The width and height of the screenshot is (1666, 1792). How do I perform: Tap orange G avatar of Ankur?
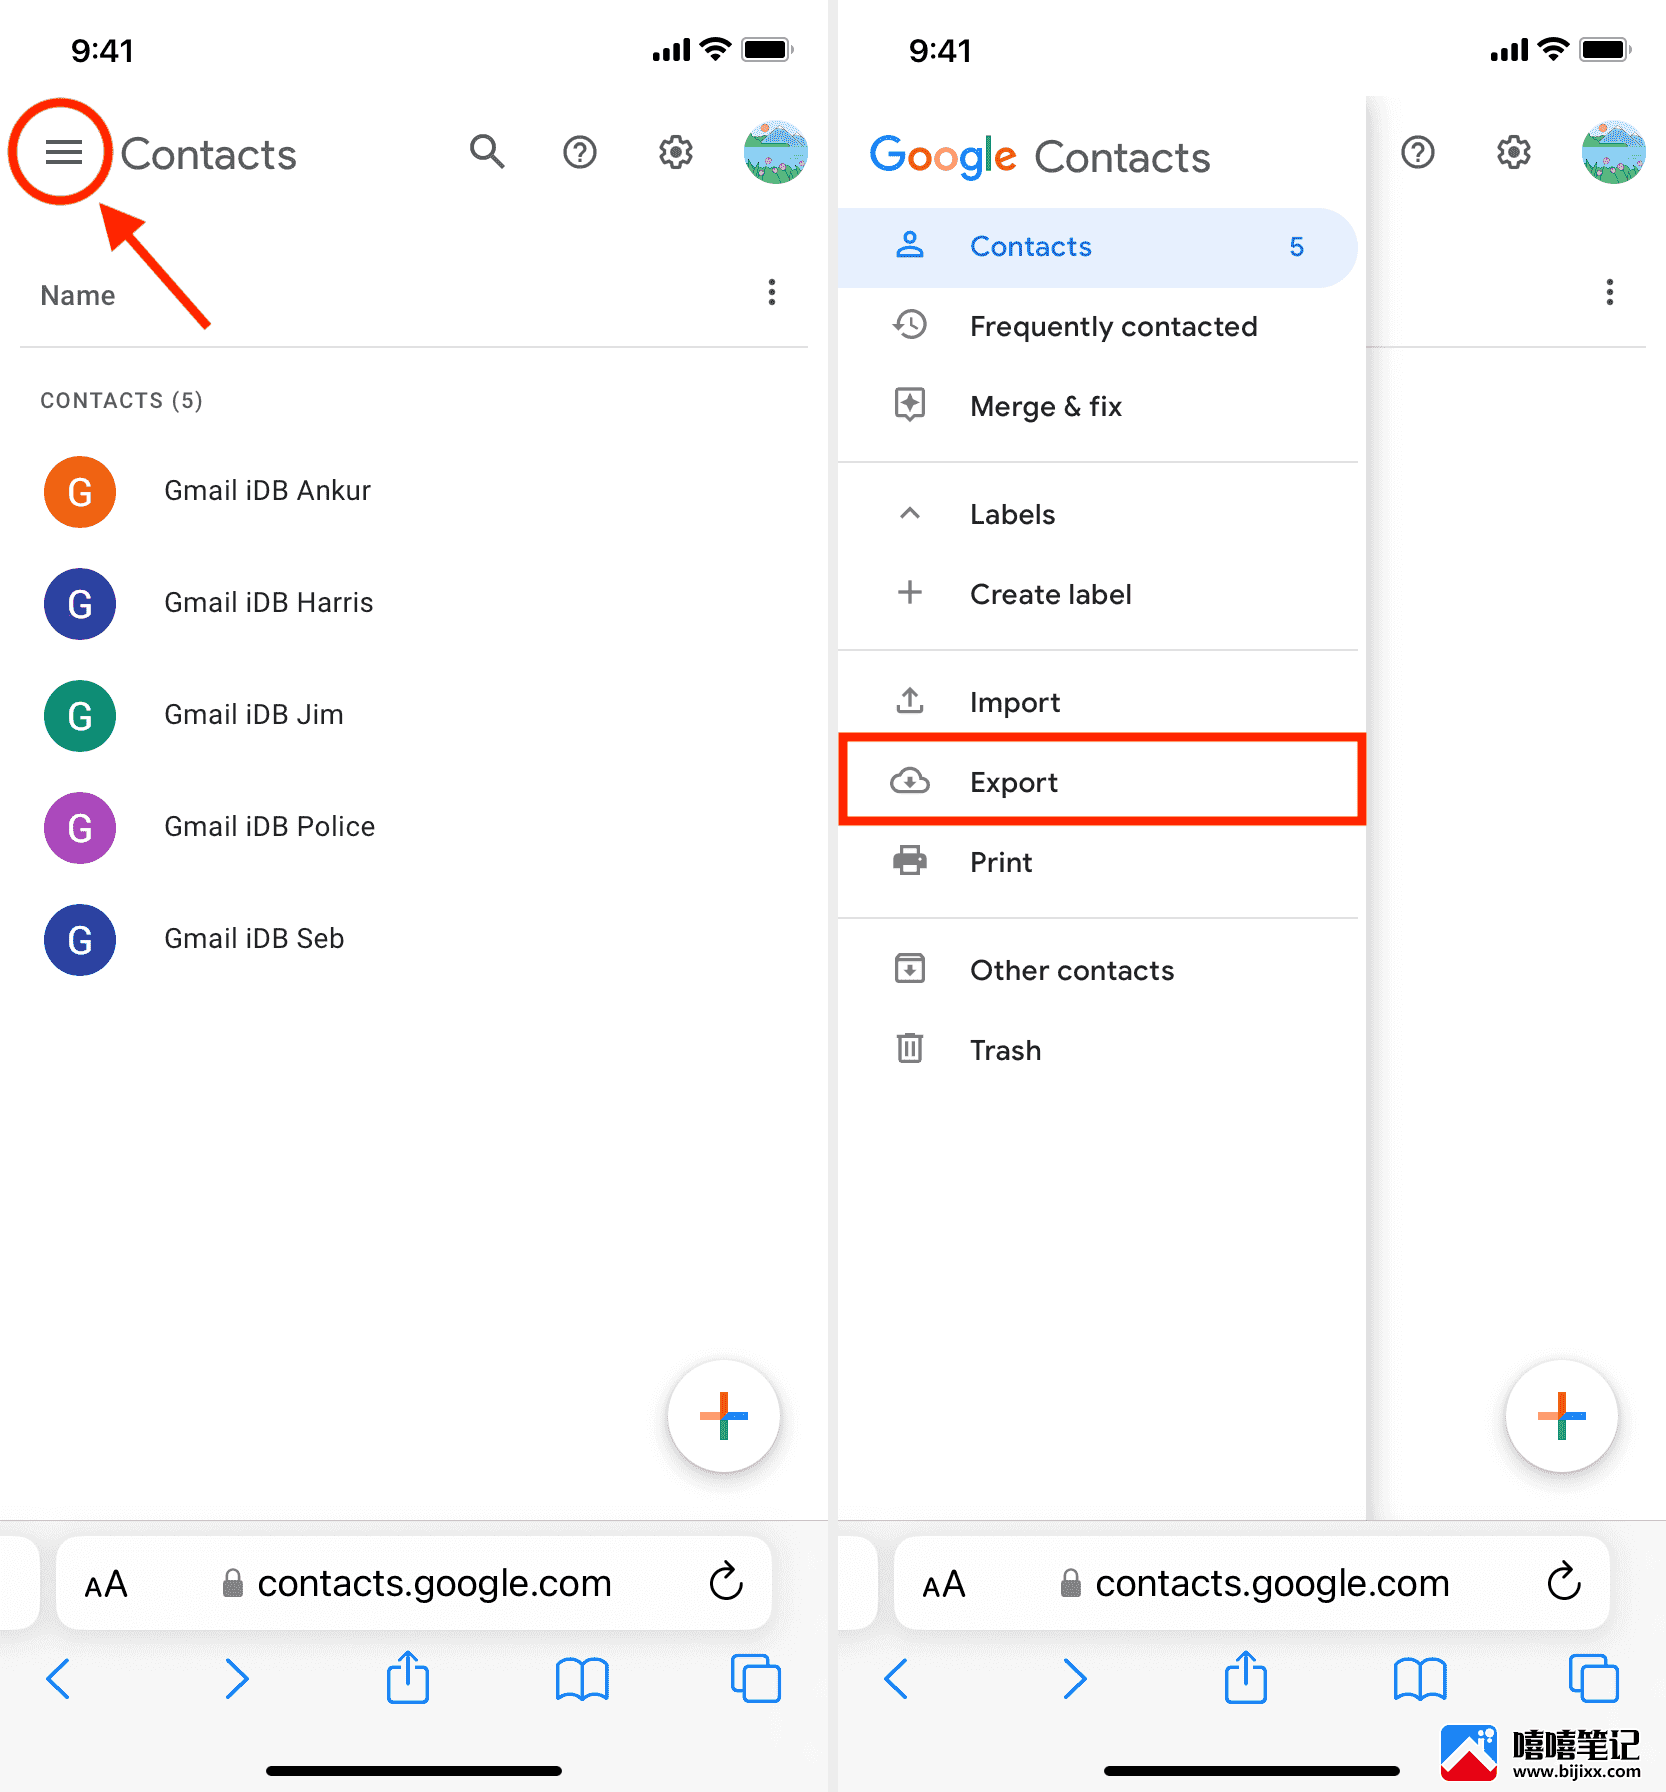[x=80, y=491]
